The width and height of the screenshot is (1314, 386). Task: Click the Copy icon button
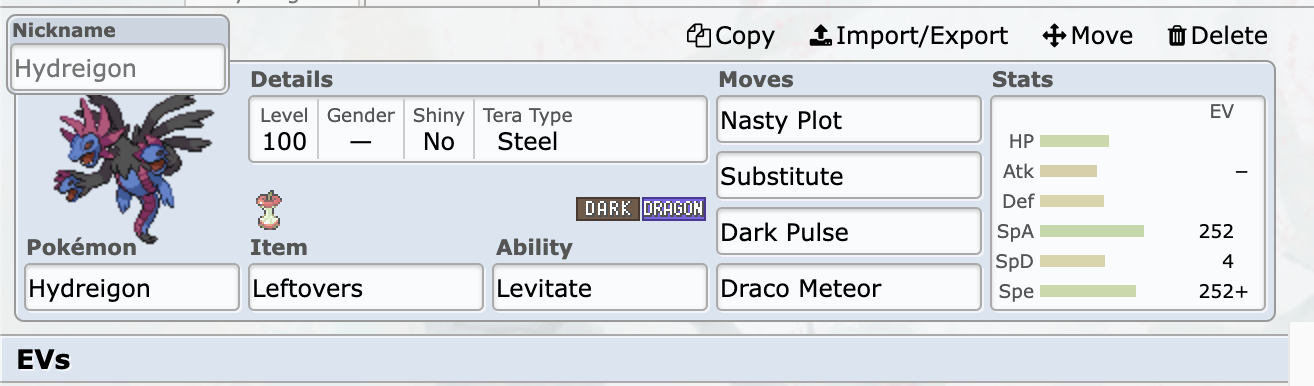pyautogui.click(x=731, y=36)
